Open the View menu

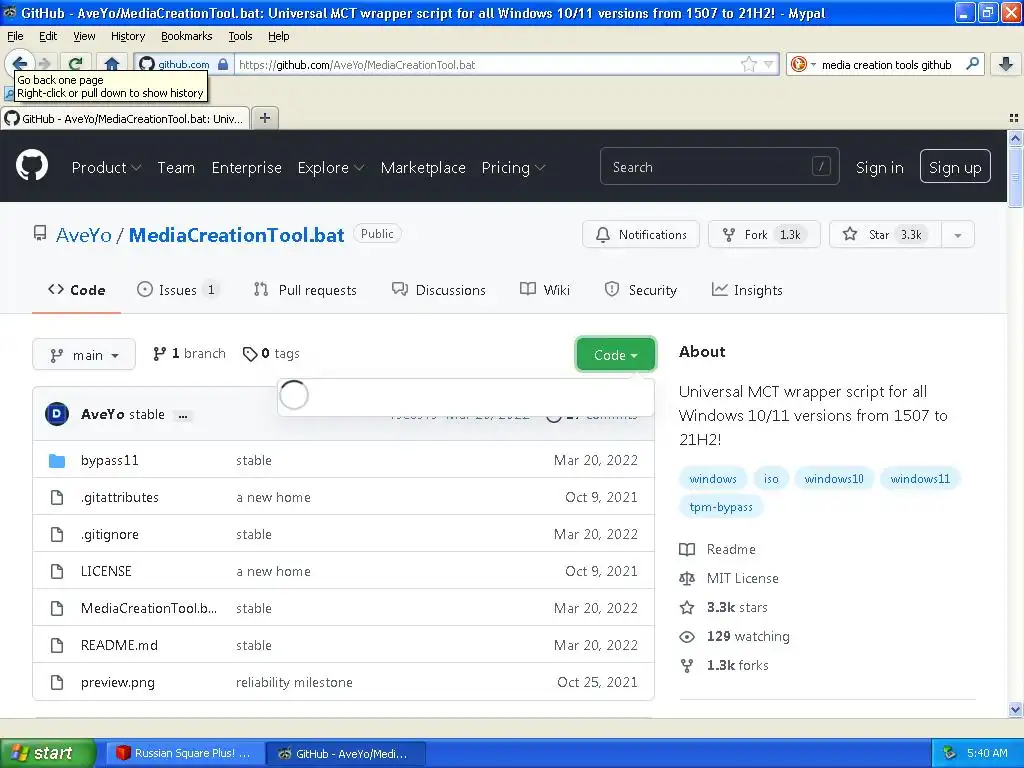pyautogui.click(x=84, y=36)
